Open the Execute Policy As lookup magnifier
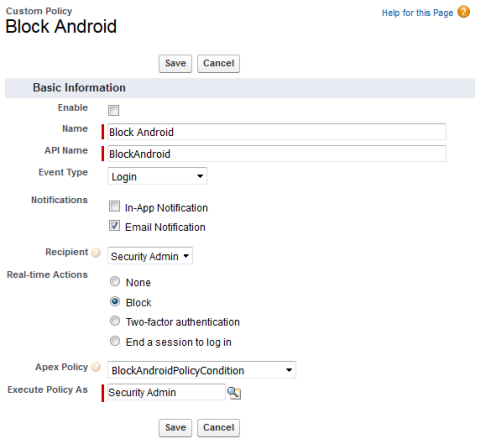Viewport: 480px width, 442px height. coord(234,393)
